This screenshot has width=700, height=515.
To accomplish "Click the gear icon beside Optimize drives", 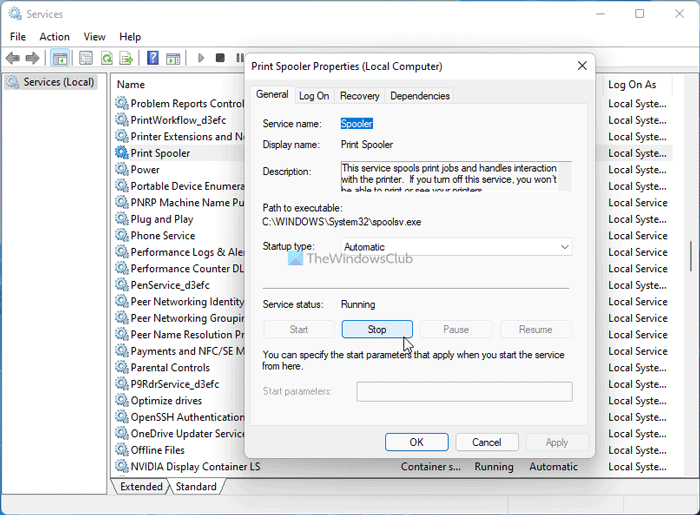I will pos(121,400).
